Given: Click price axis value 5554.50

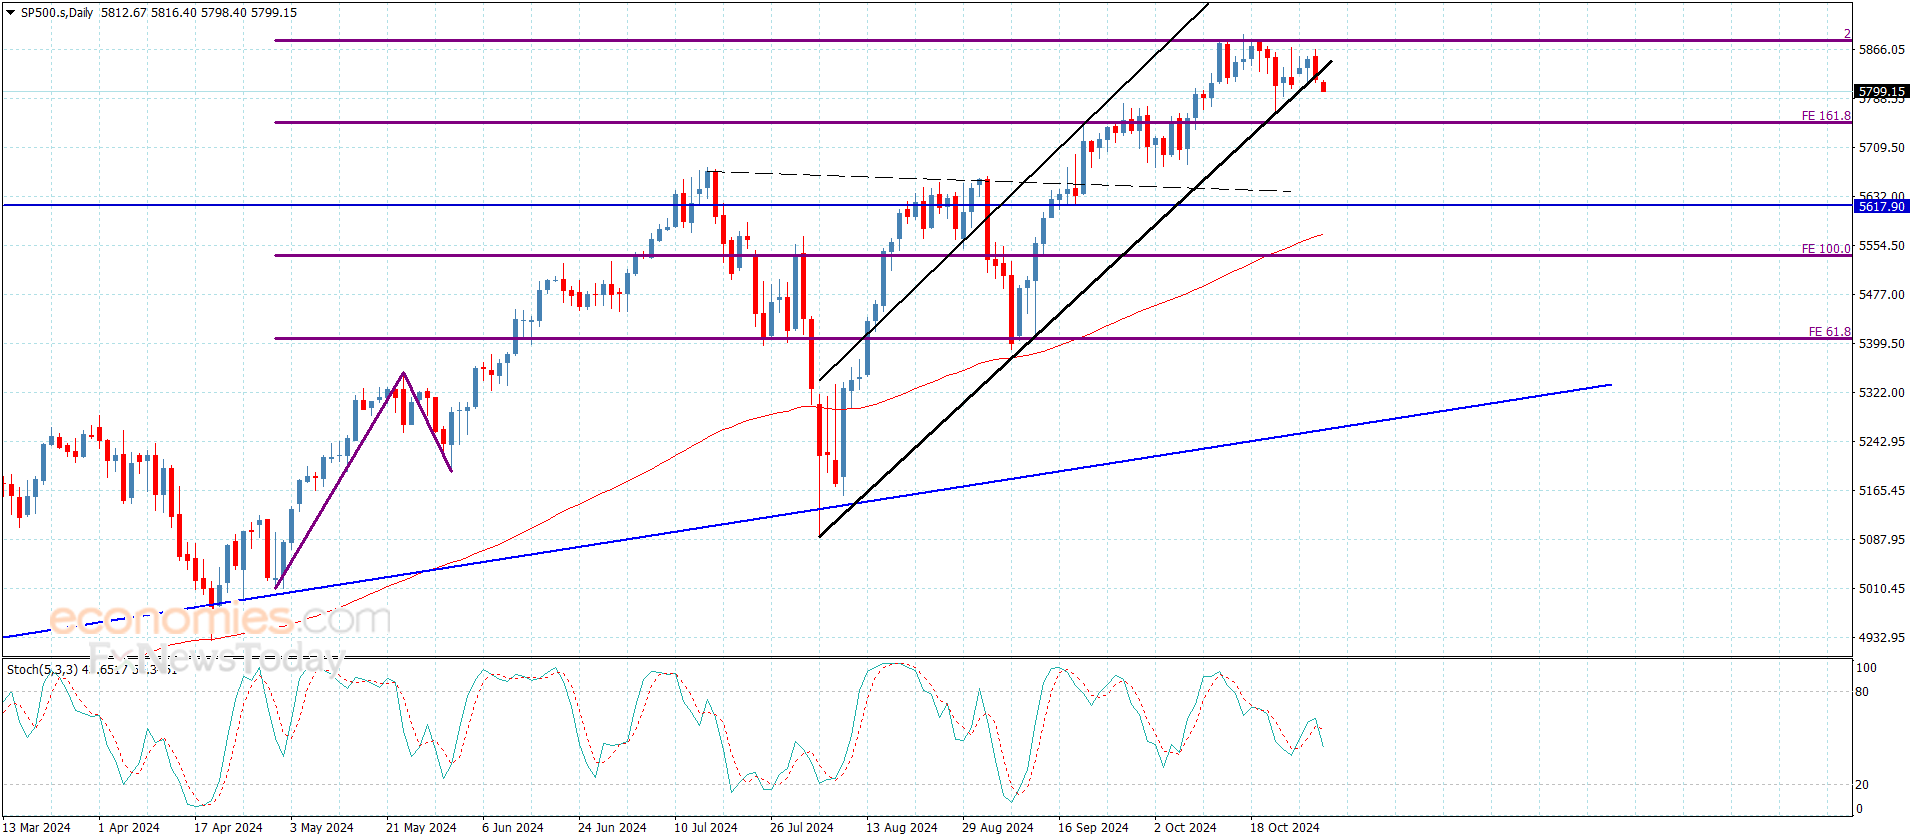Looking at the screenshot, I should click(1881, 245).
